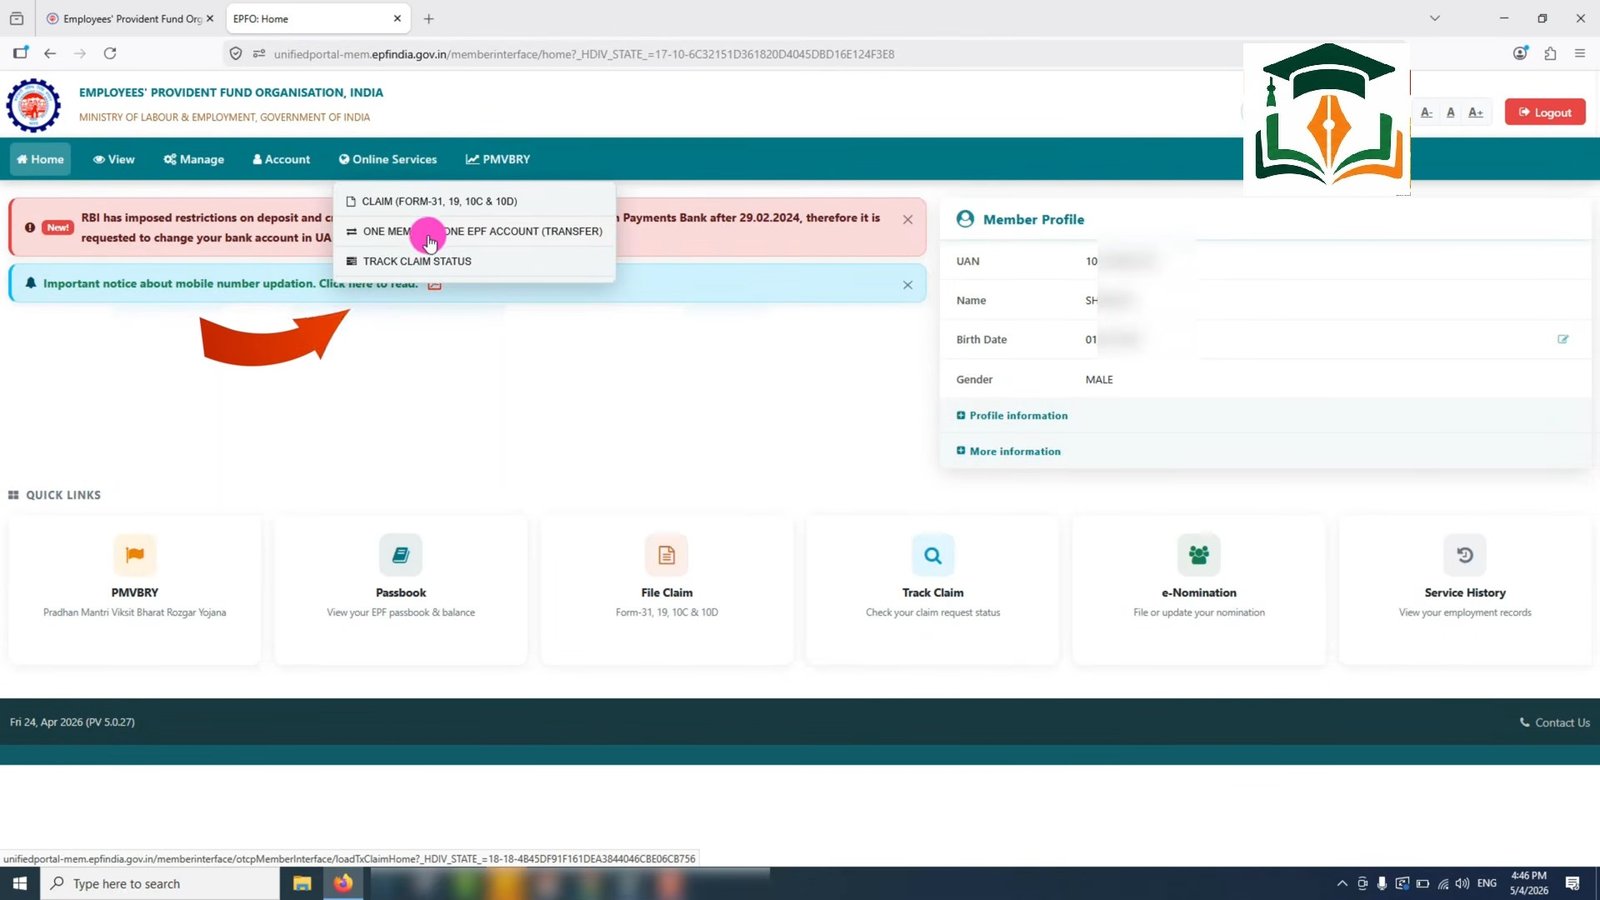1600x900 pixels.
Task: Open the volume control in system tray
Action: 1462,884
